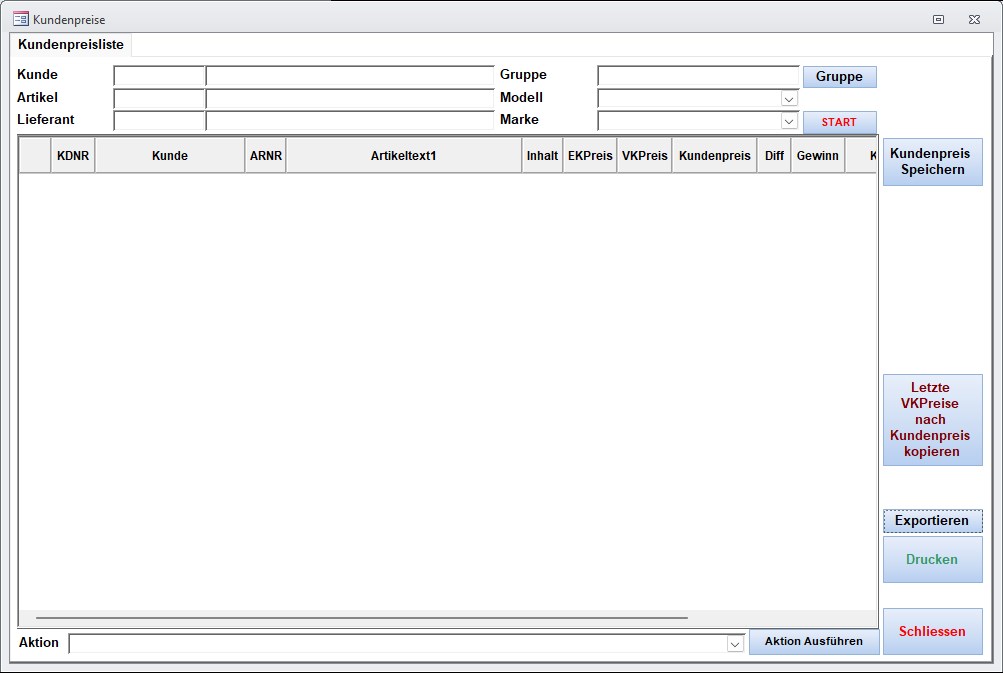Click Letzte VKPreise nach Kundenpreis kopieren

click(932, 420)
